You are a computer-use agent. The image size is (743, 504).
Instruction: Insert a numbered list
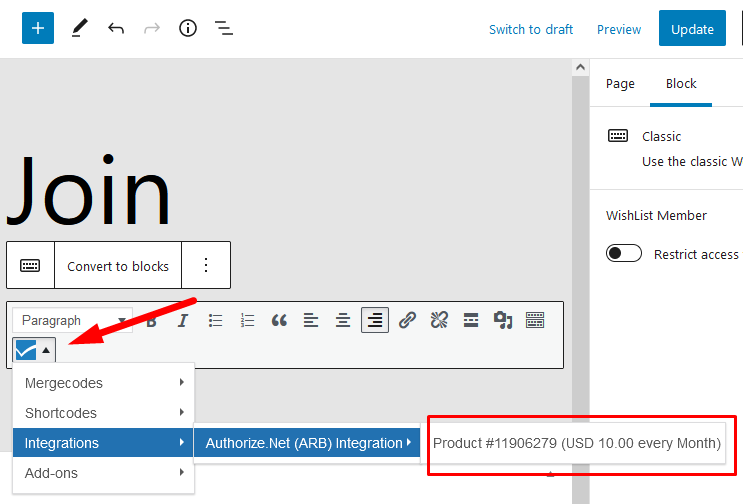coord(247,321)
